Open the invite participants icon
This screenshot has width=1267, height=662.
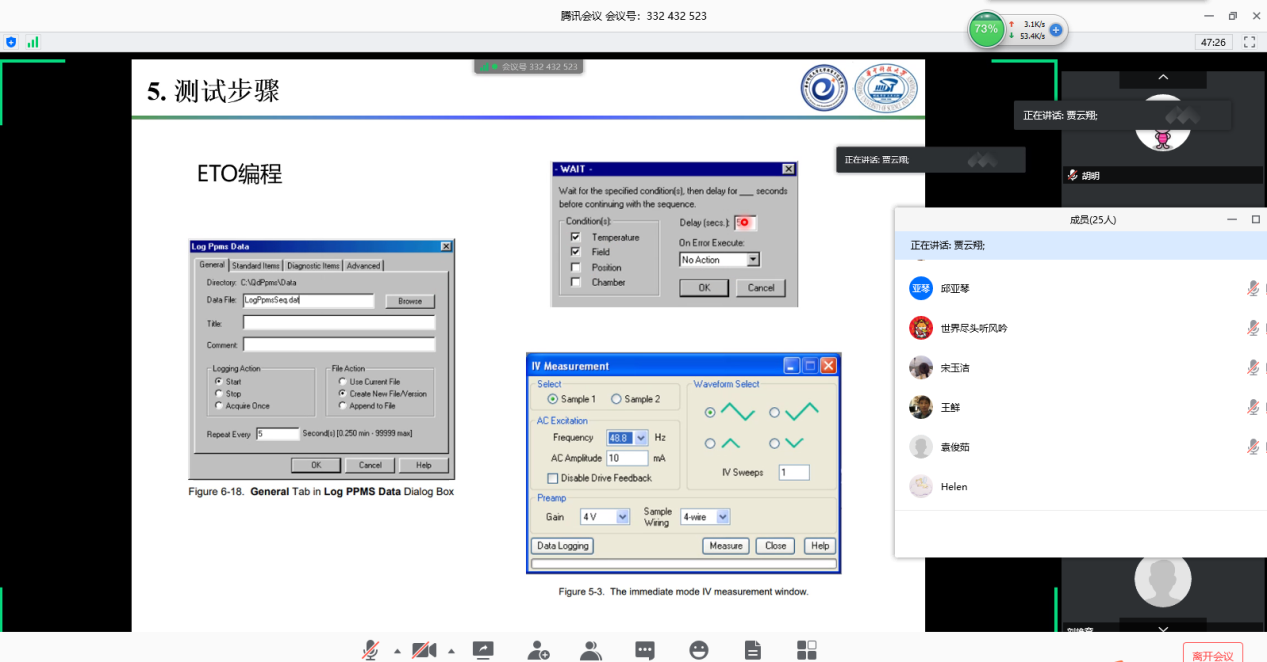click(x=538, y=650)
